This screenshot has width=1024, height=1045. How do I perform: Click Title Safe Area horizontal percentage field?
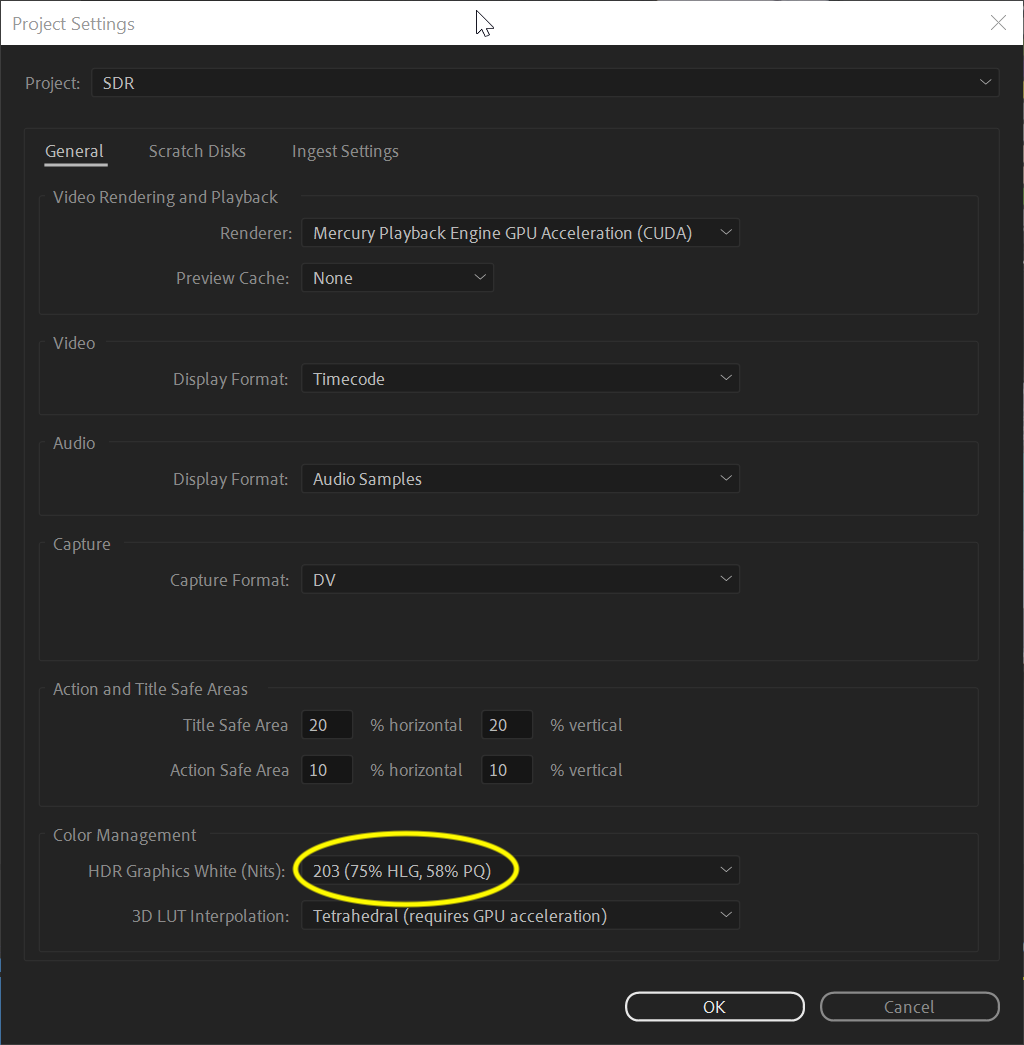click(x=328, y=725)
